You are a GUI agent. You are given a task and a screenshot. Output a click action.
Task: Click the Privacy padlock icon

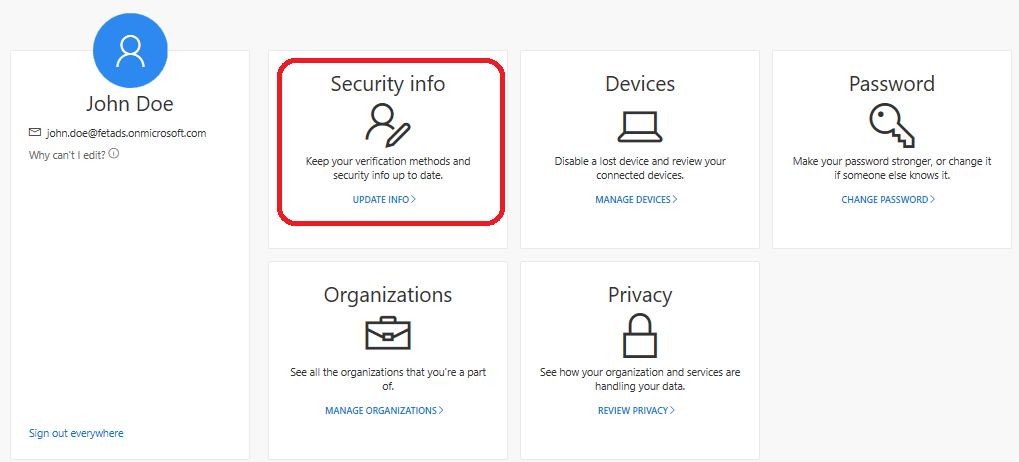640,334
